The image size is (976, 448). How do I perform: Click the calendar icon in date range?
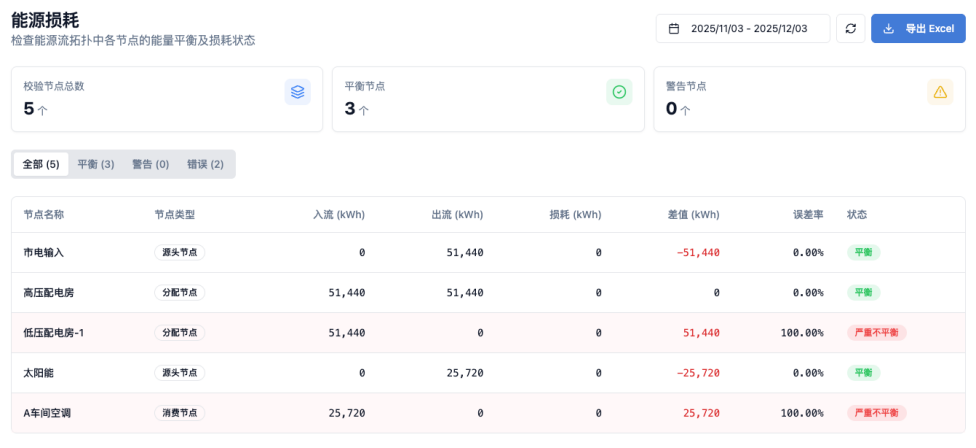pyautogui.click(x=673, y=29)
